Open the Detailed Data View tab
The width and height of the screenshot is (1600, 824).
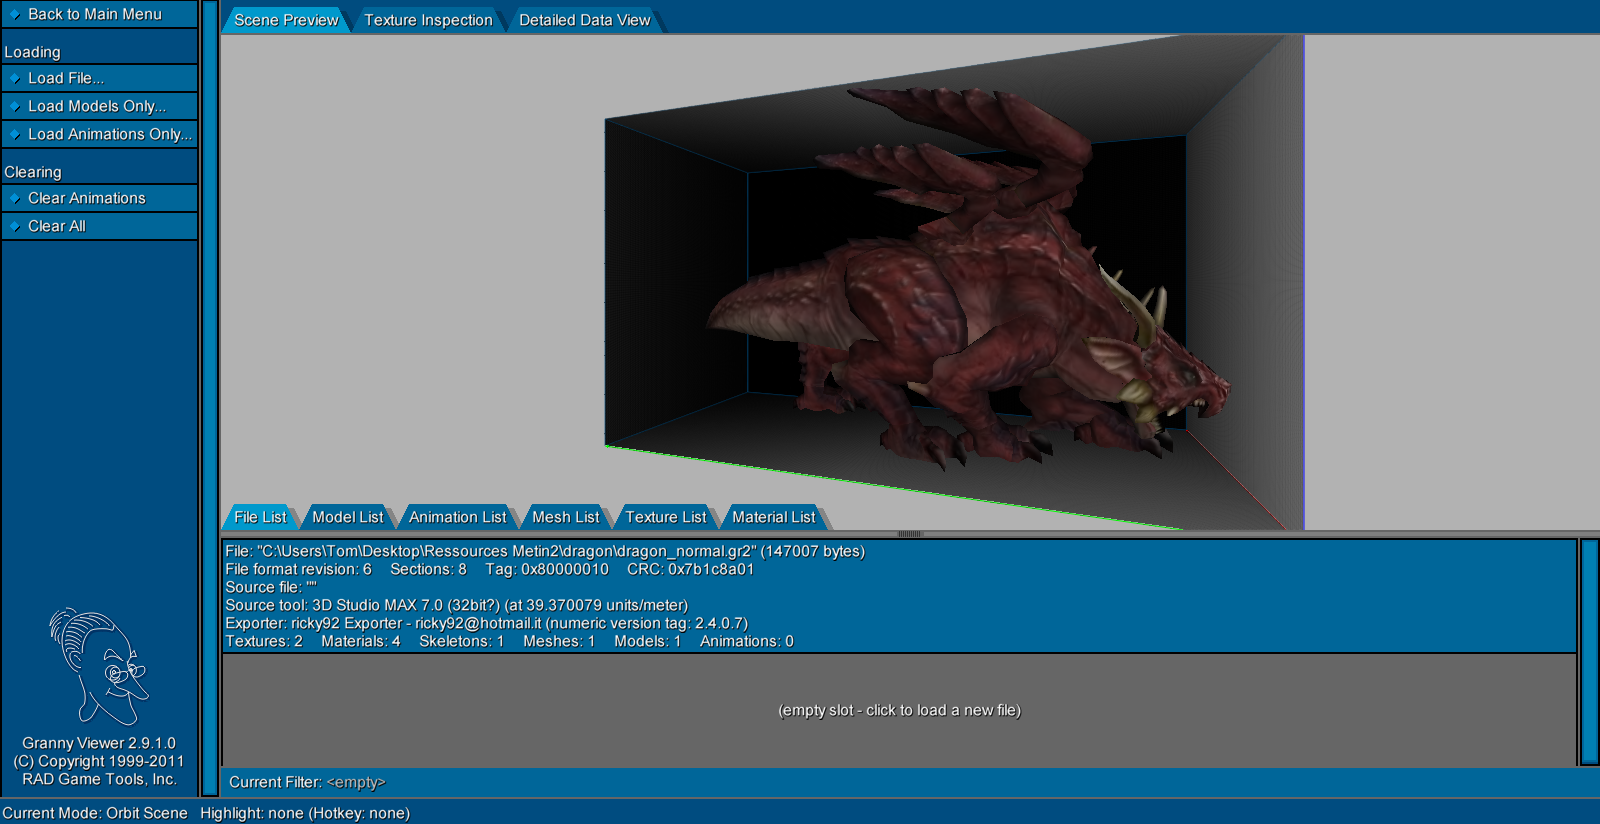point(584,20)
